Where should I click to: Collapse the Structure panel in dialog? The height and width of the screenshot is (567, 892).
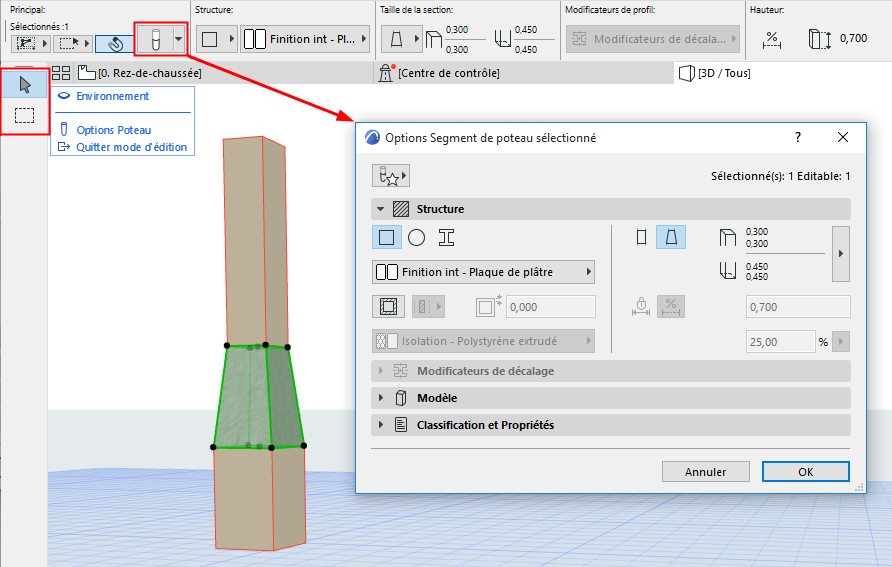pos(381,209)
